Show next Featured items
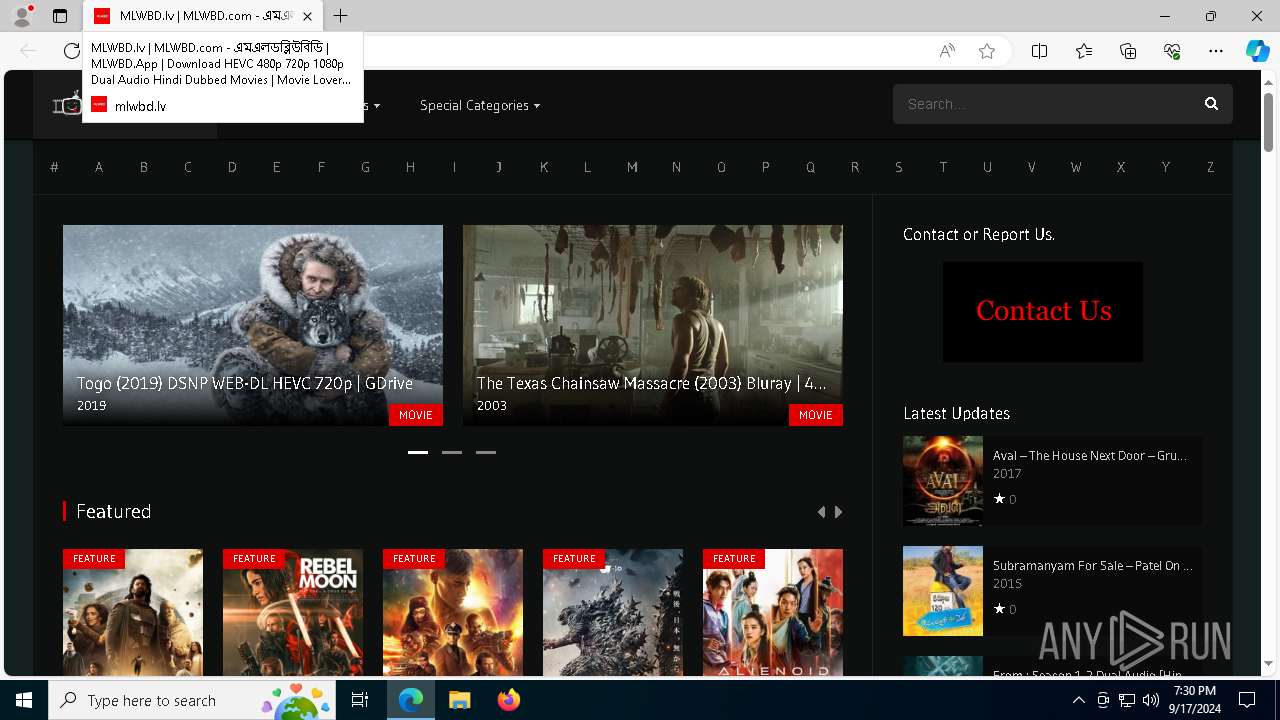This screenshot has width=1280, height=720. coord(838,512)
